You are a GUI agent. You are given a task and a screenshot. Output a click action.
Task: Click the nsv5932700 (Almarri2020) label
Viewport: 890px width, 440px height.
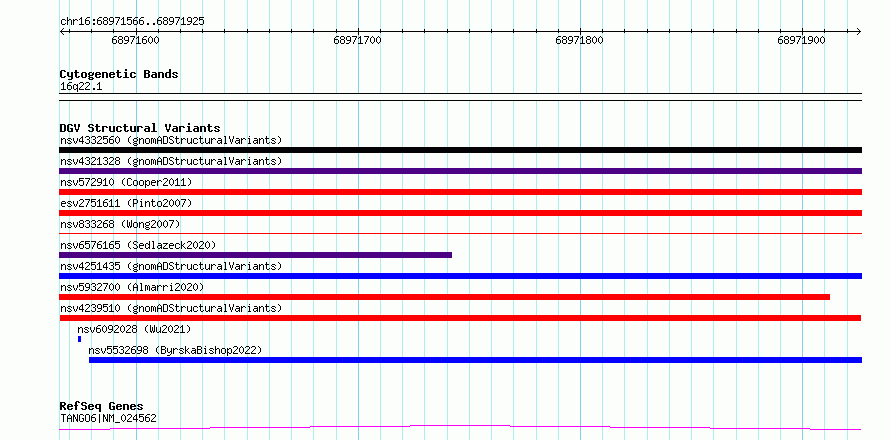coord(132,287)
